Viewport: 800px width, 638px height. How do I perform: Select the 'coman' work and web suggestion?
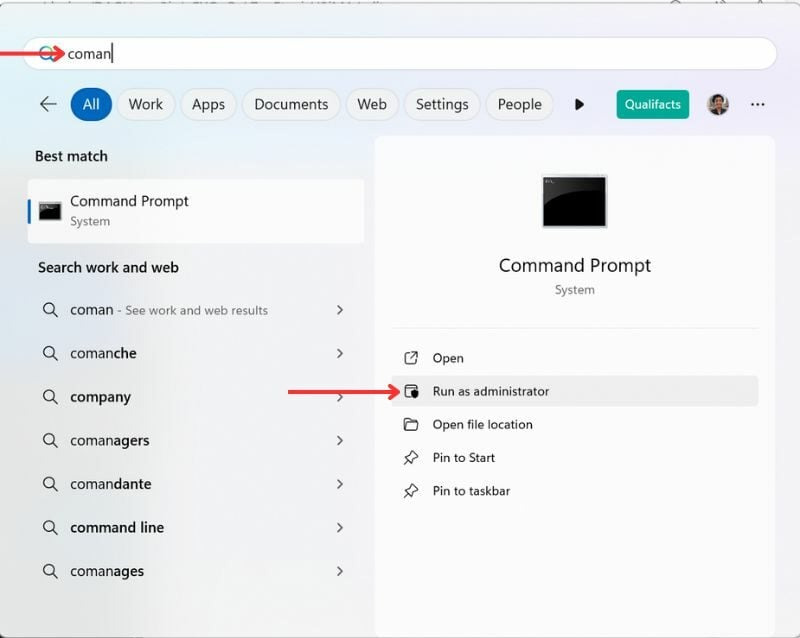click(x=196, y=310)
